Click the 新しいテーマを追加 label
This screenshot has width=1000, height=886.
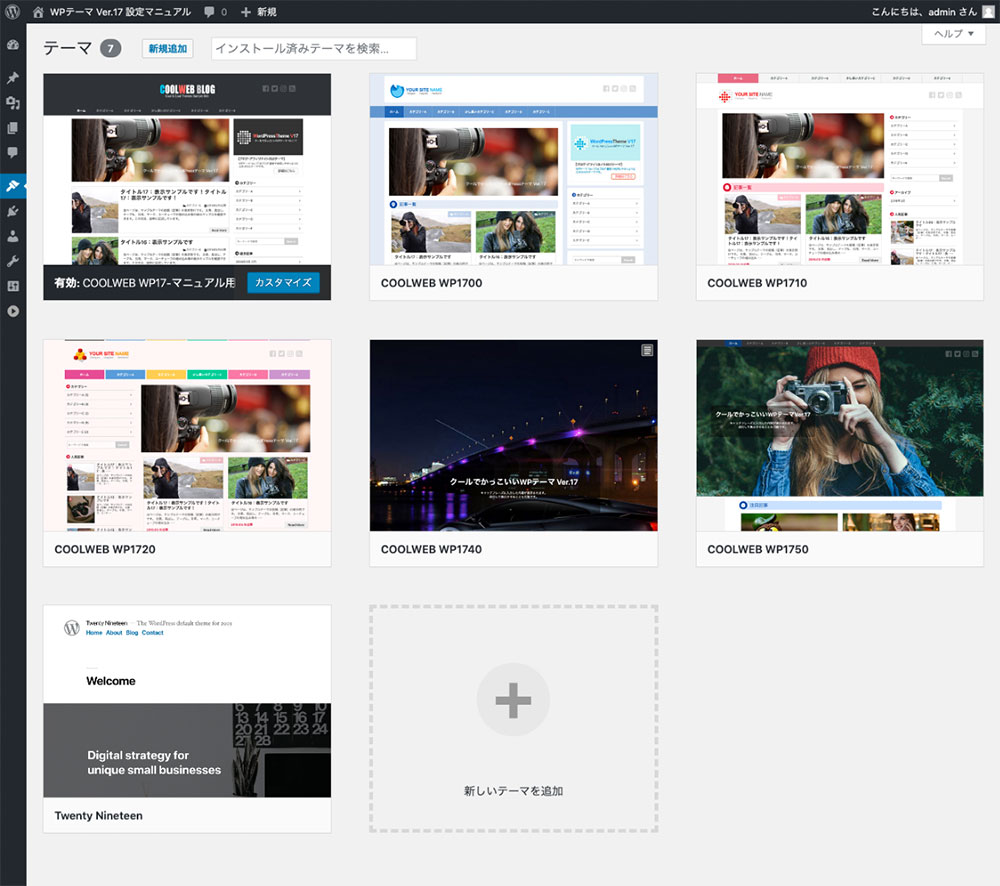pyautogui.click(x=513, y=791)
